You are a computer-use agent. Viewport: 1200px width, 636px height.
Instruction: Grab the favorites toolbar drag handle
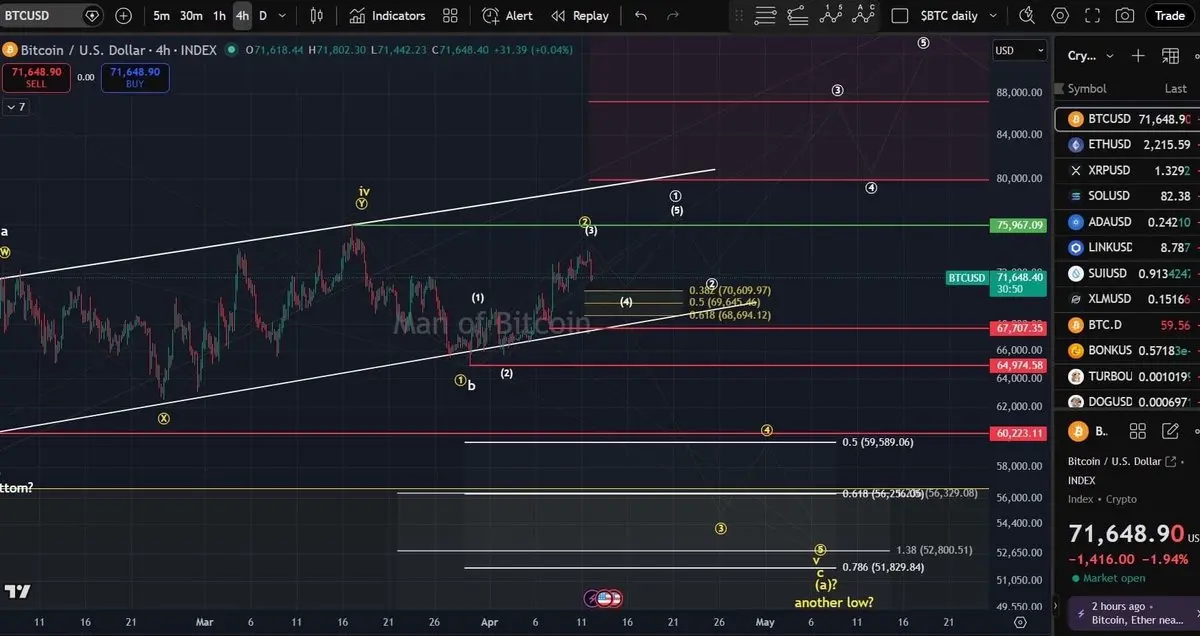738,16
